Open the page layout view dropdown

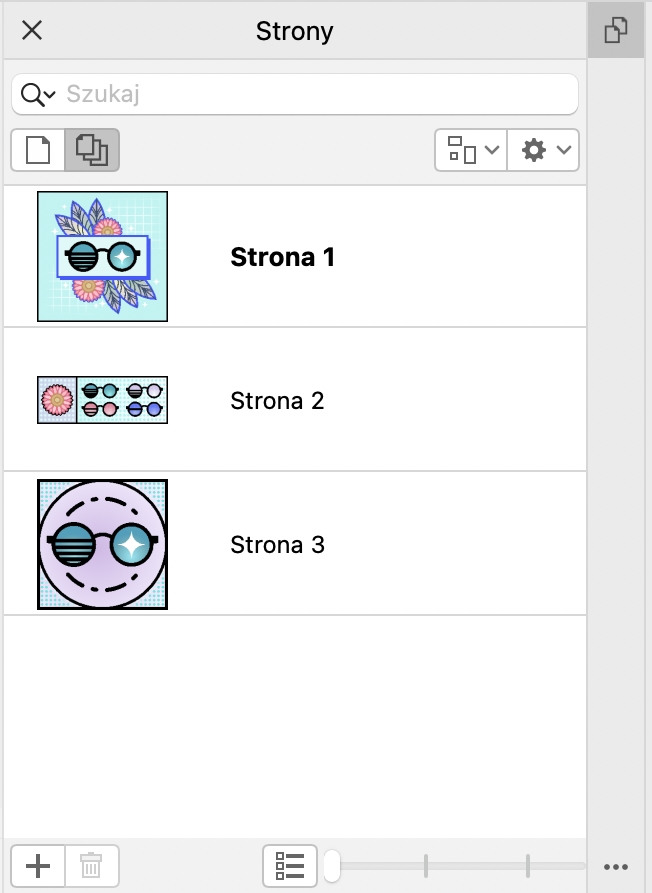[472, 150]
